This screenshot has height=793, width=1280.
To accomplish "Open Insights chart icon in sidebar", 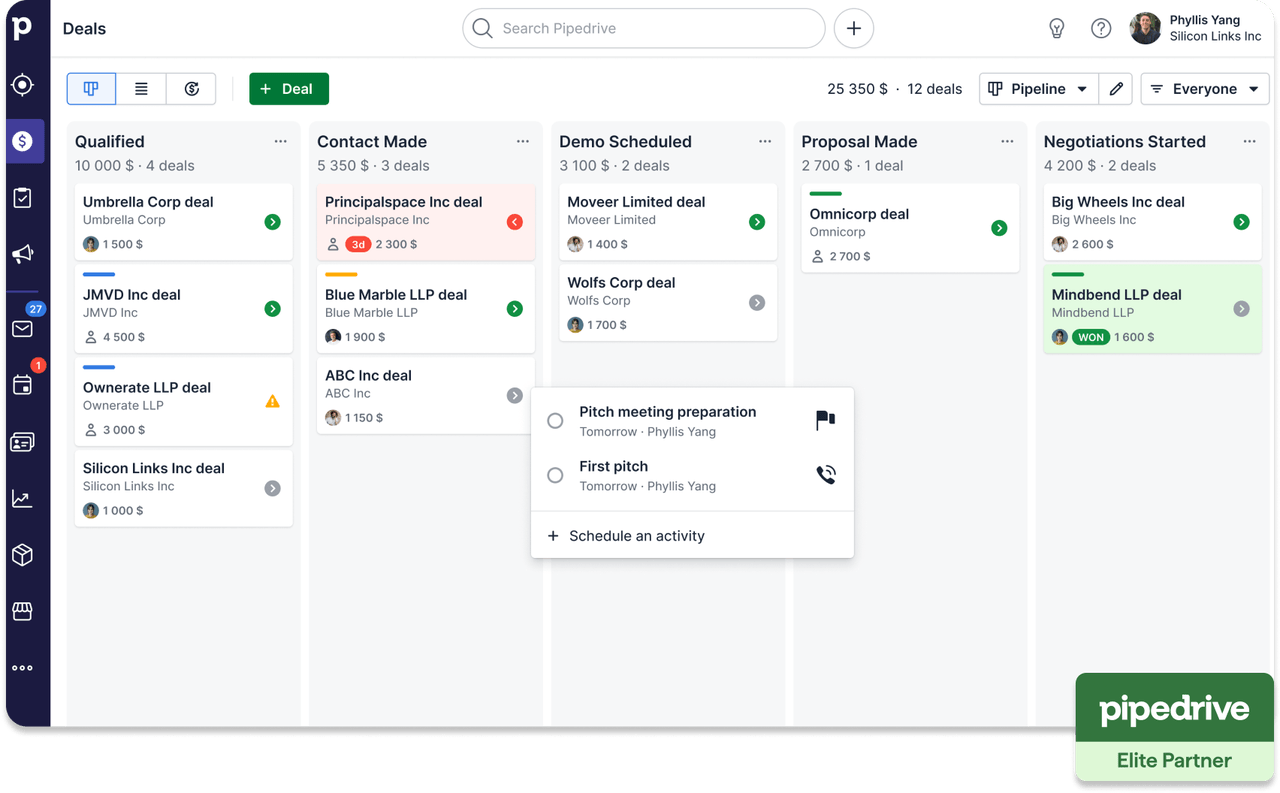I will pos(22,498).
